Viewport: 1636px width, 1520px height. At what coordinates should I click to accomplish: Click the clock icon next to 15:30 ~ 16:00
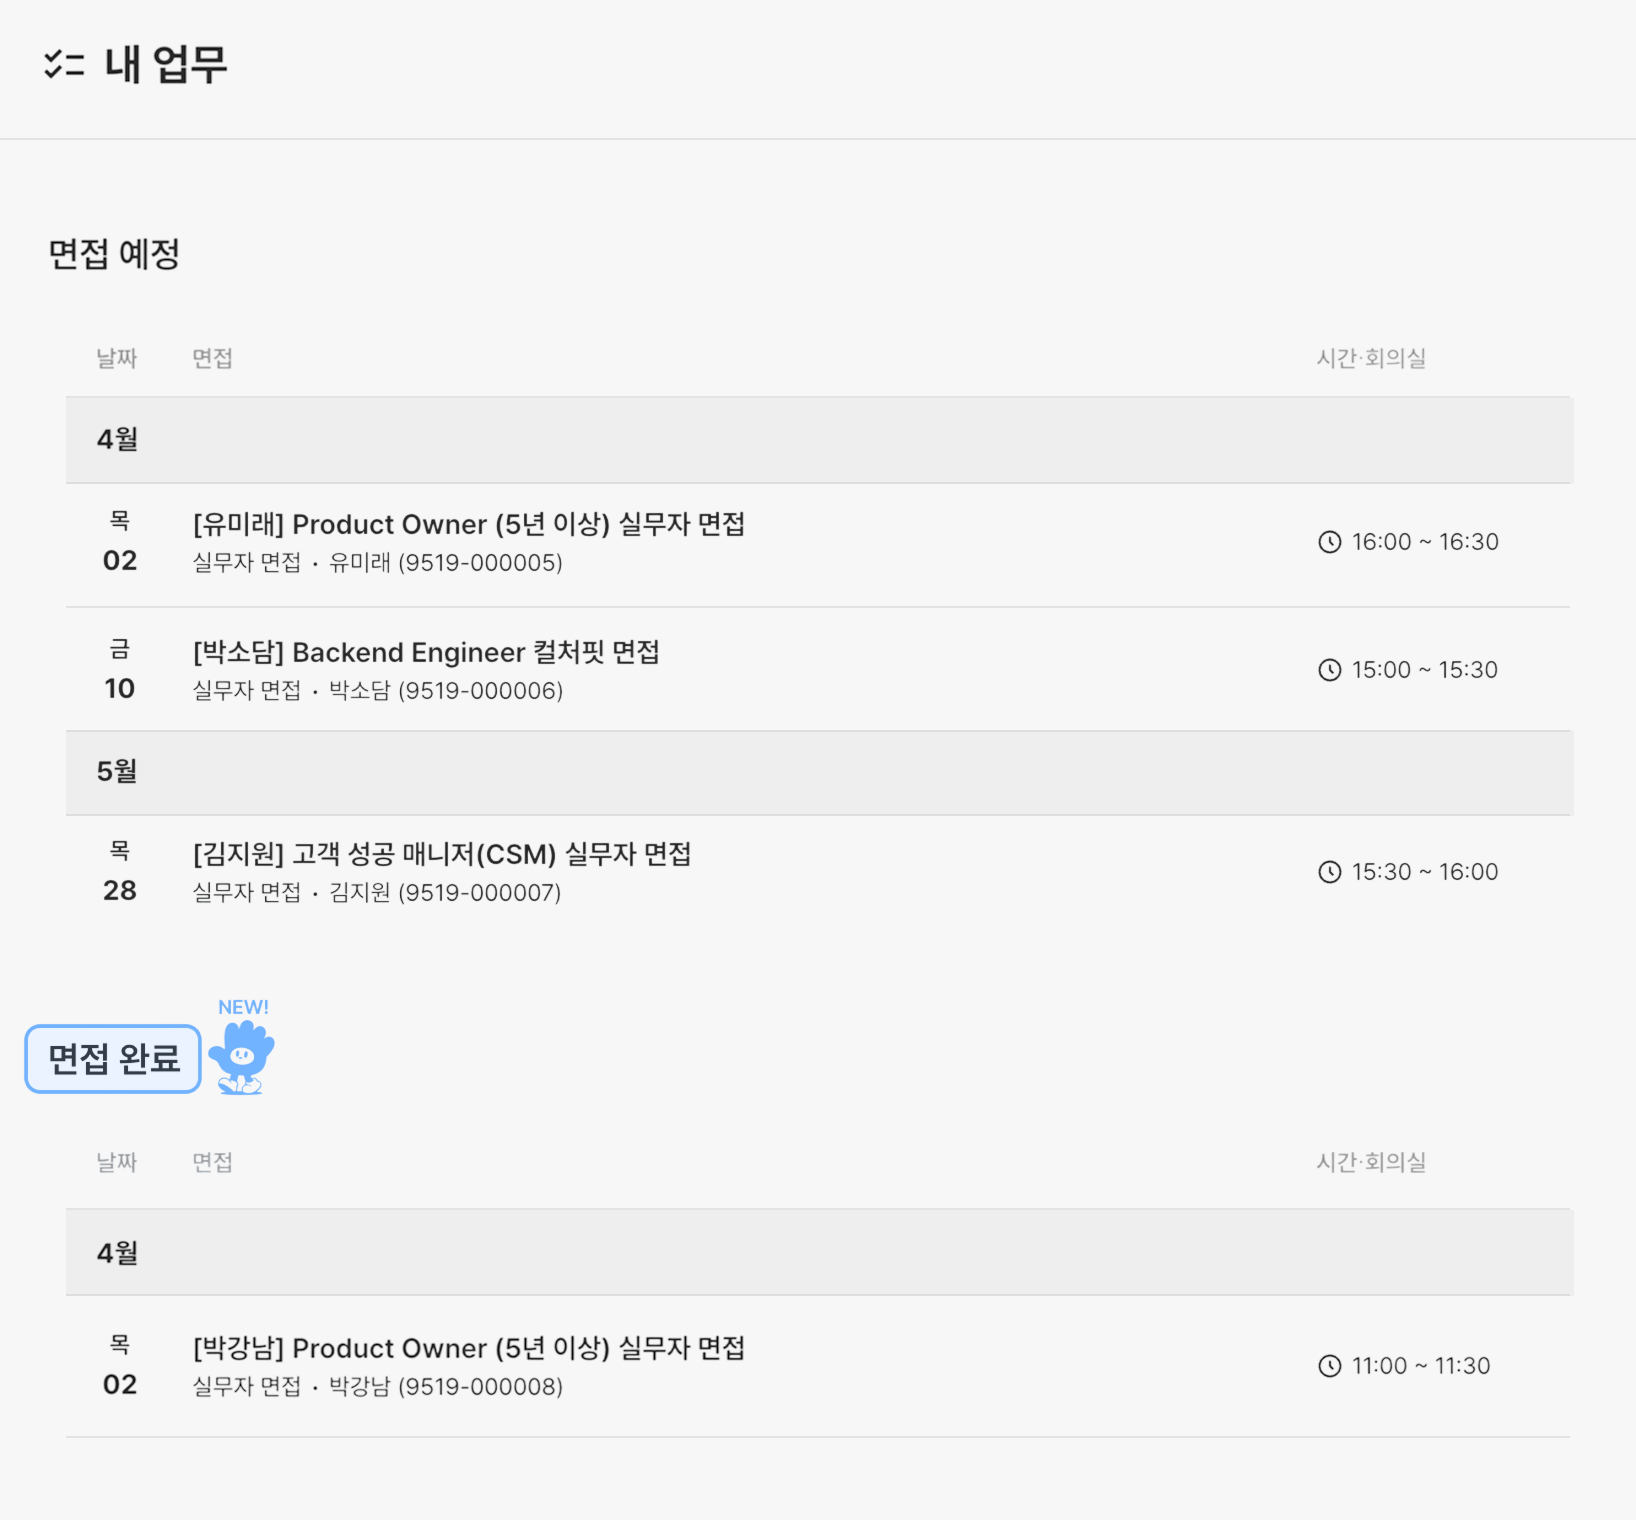pos(1329,872)
